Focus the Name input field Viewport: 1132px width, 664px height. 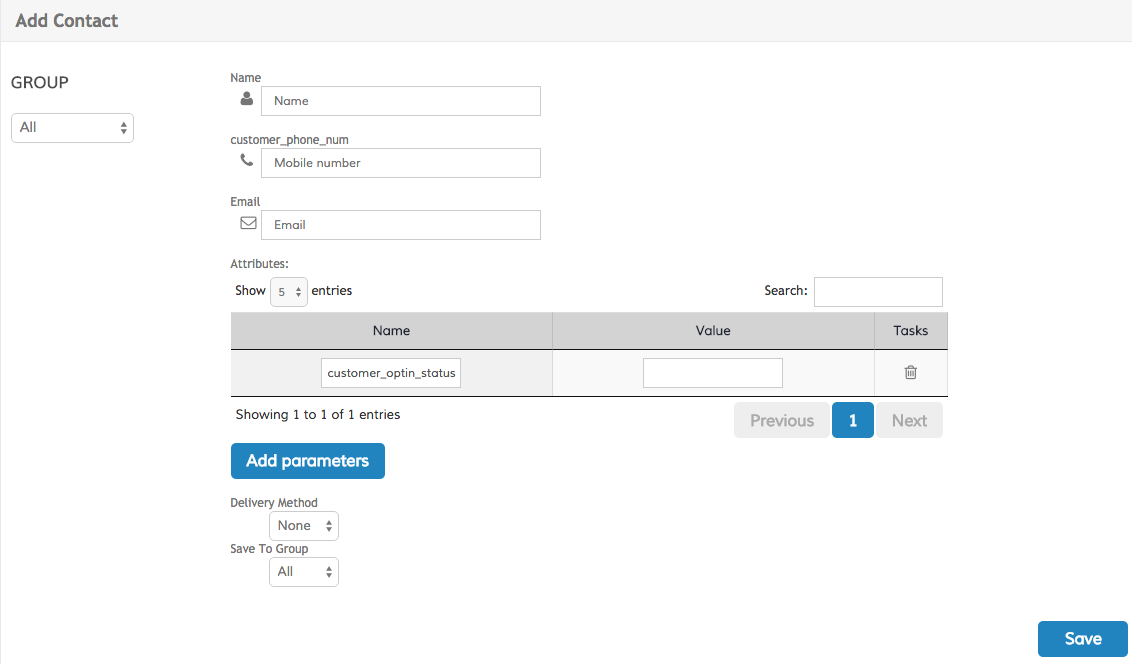(400, 101)
